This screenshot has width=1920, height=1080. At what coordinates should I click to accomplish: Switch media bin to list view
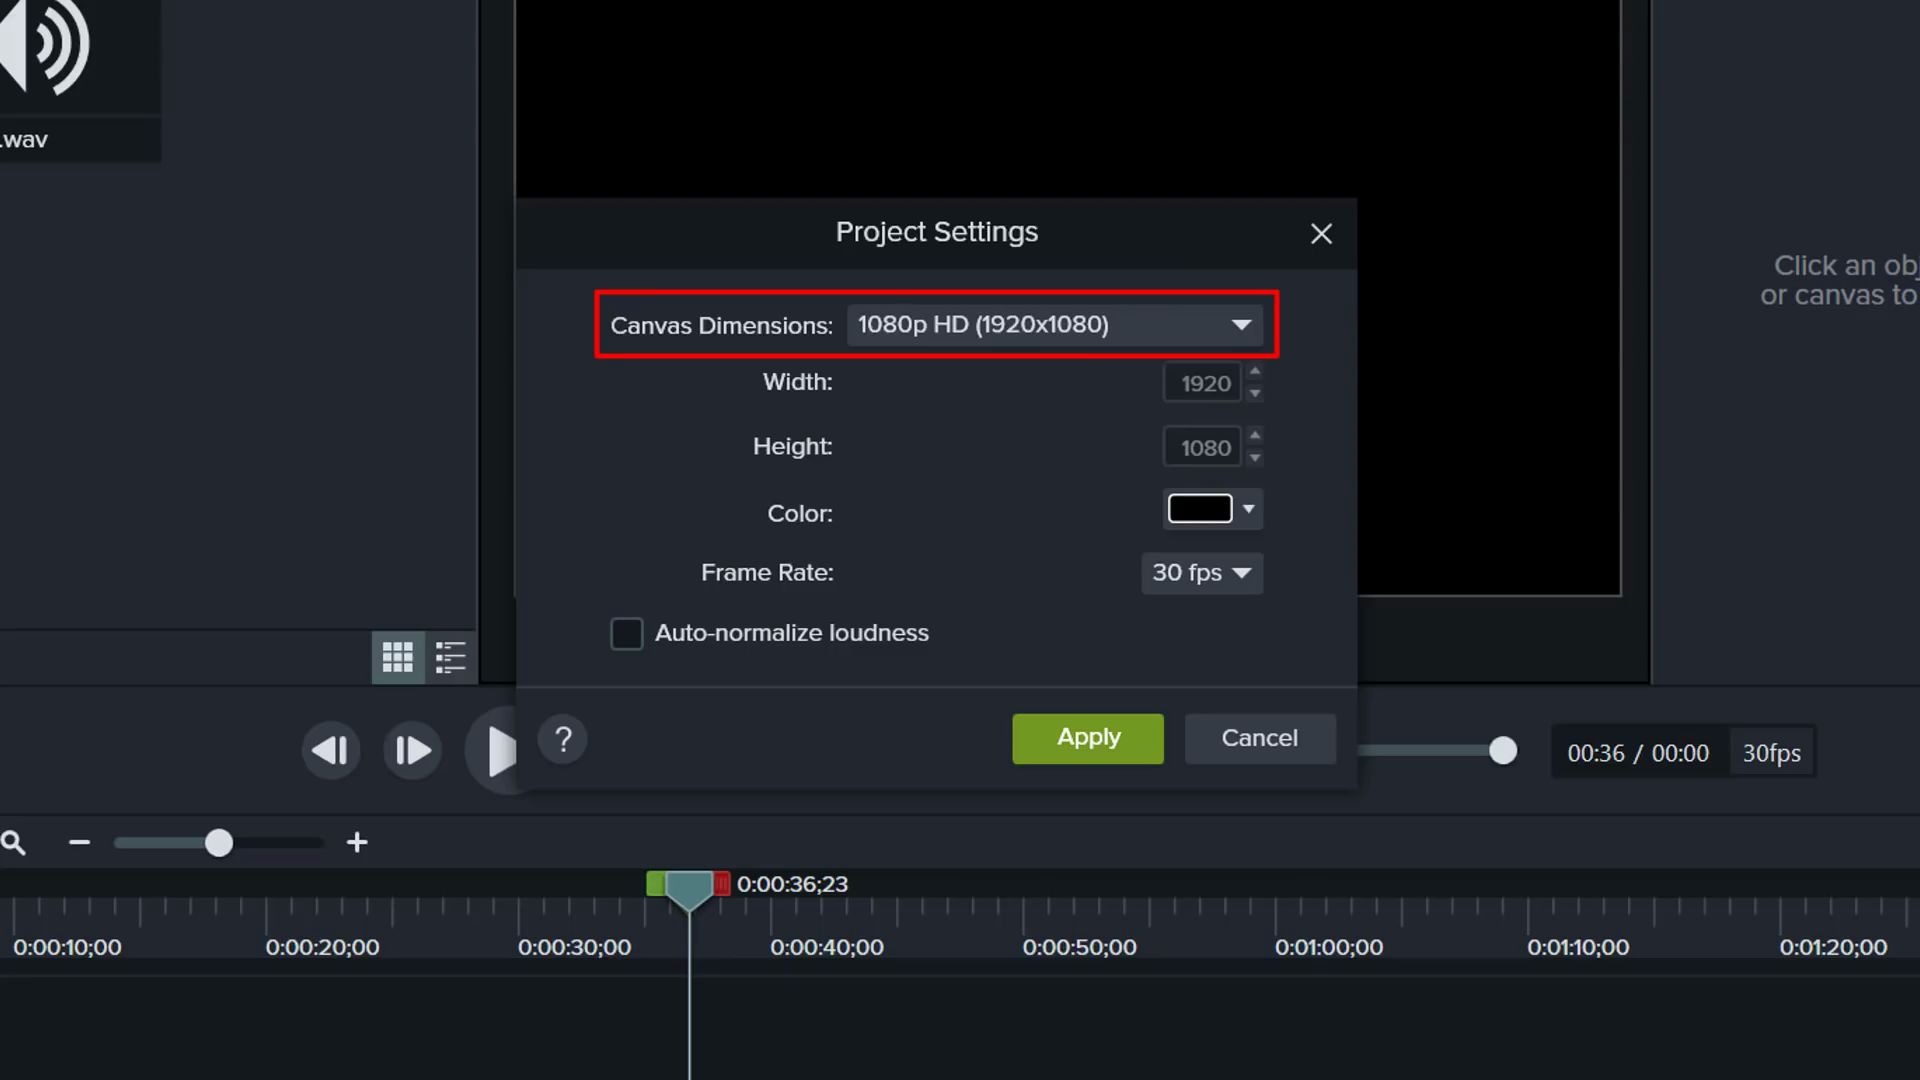(x=451, y=657)
